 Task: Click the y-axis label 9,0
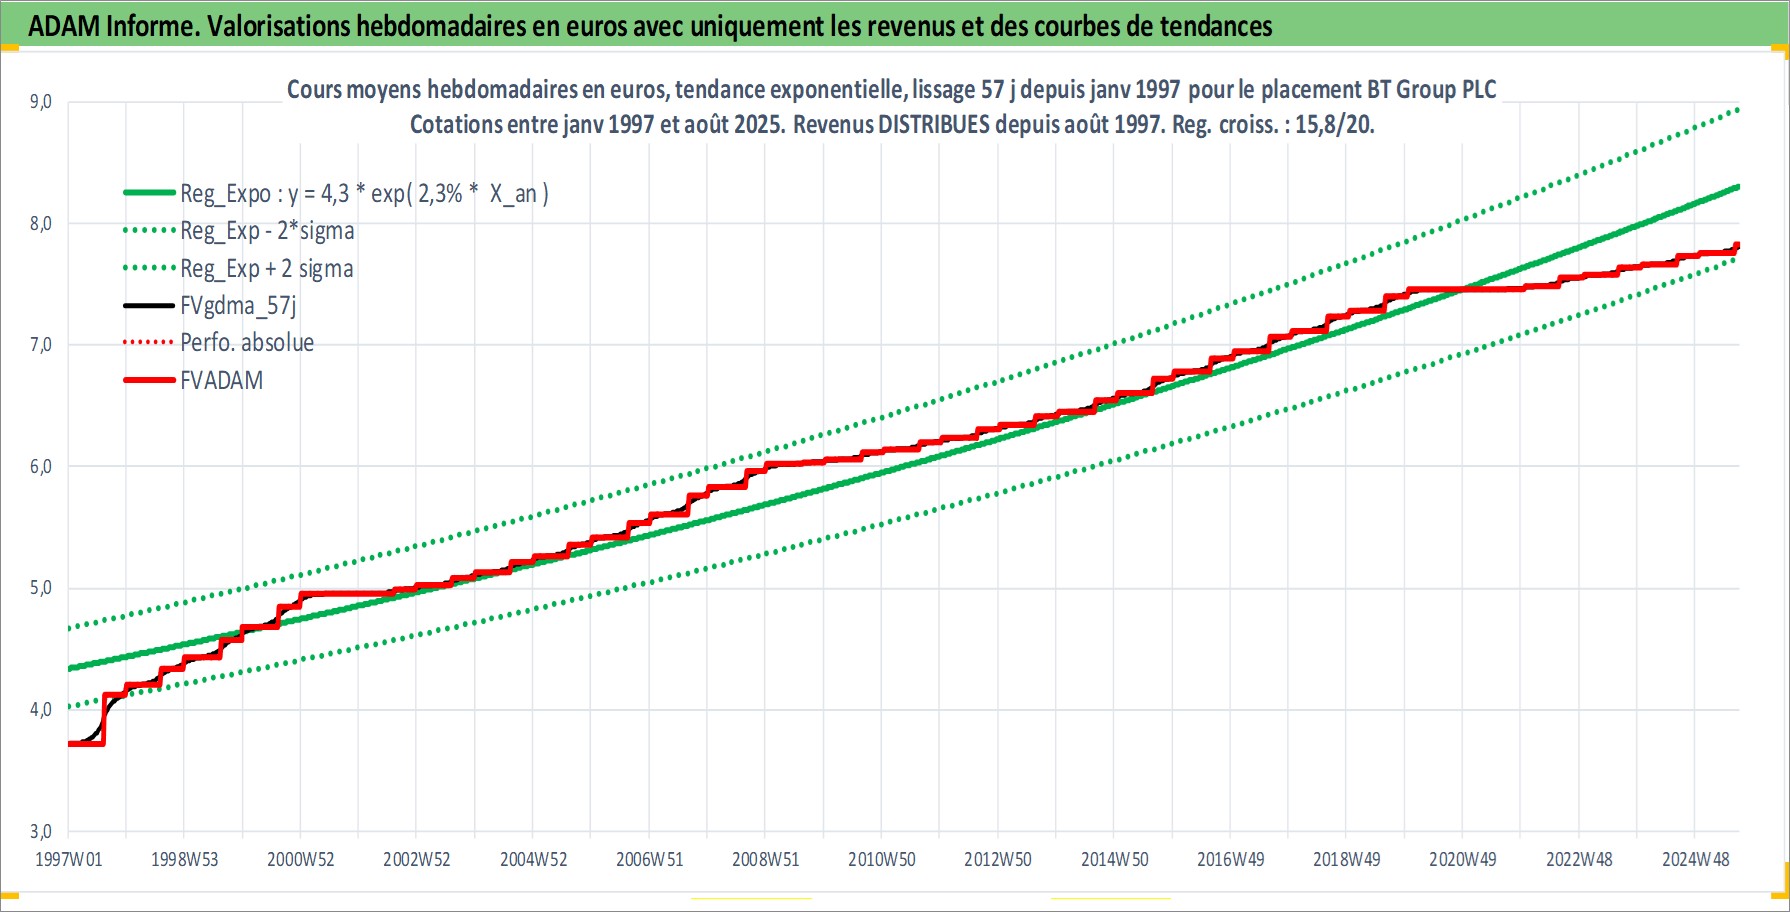tap(41, 102)
